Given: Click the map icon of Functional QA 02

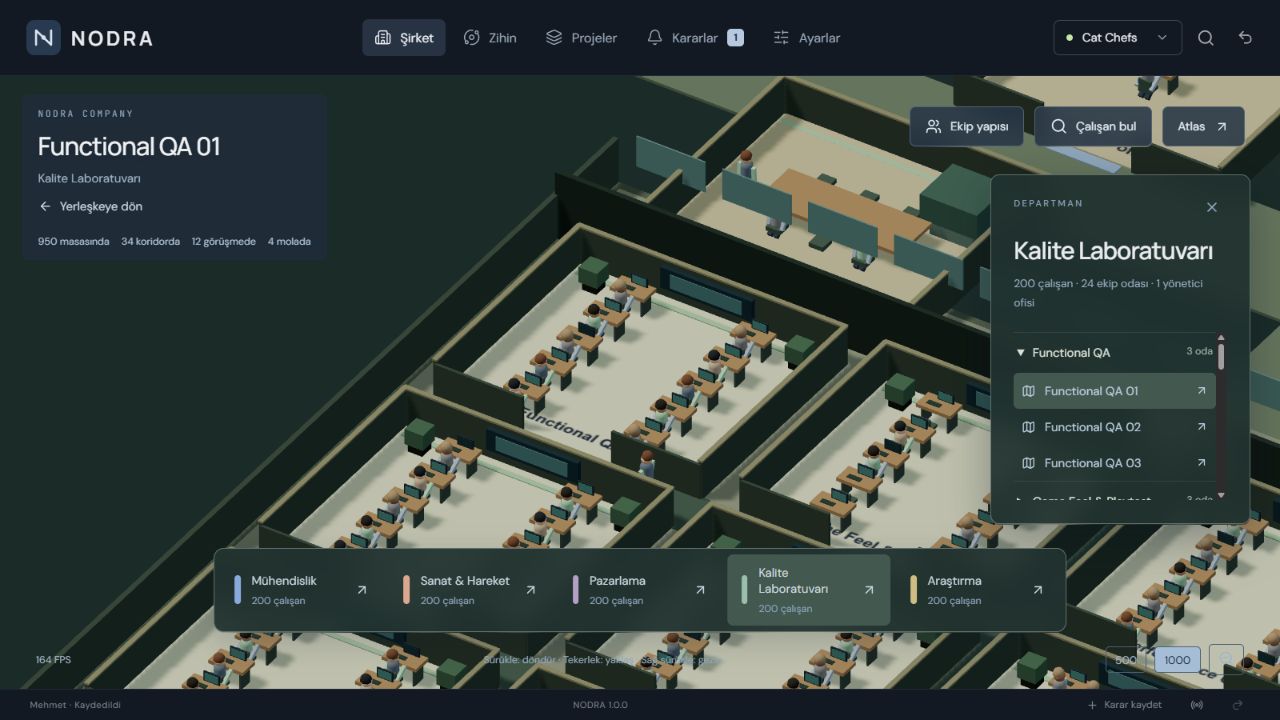Looking at the screenshot, I should click(x=1029, y=427).
